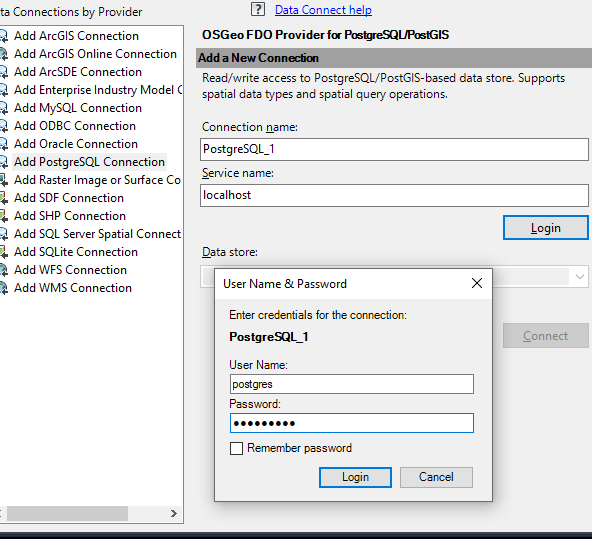Click the Password input field
Image resolution: width=592 pixels, height=539 pixels.
click(x=352, y=423)
